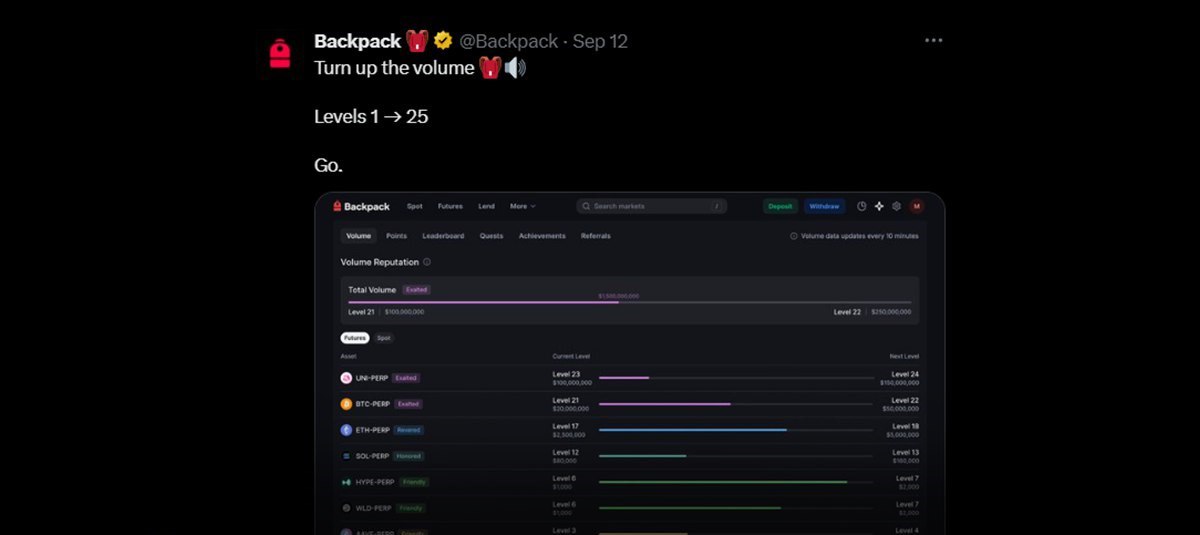This screenshot has width=1200, height=535.
Task: Click the gold verified badge next to Backpack
Action: coord(443,41)
